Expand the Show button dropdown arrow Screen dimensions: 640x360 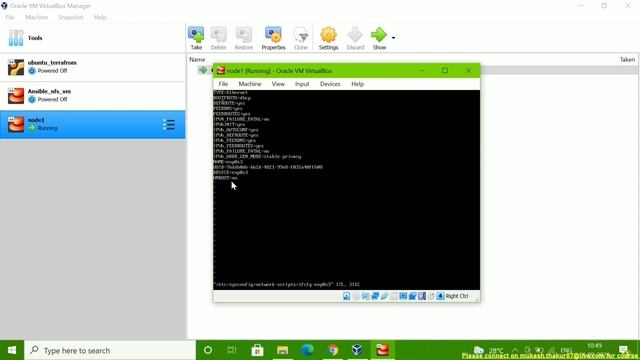tap(393, 38)
